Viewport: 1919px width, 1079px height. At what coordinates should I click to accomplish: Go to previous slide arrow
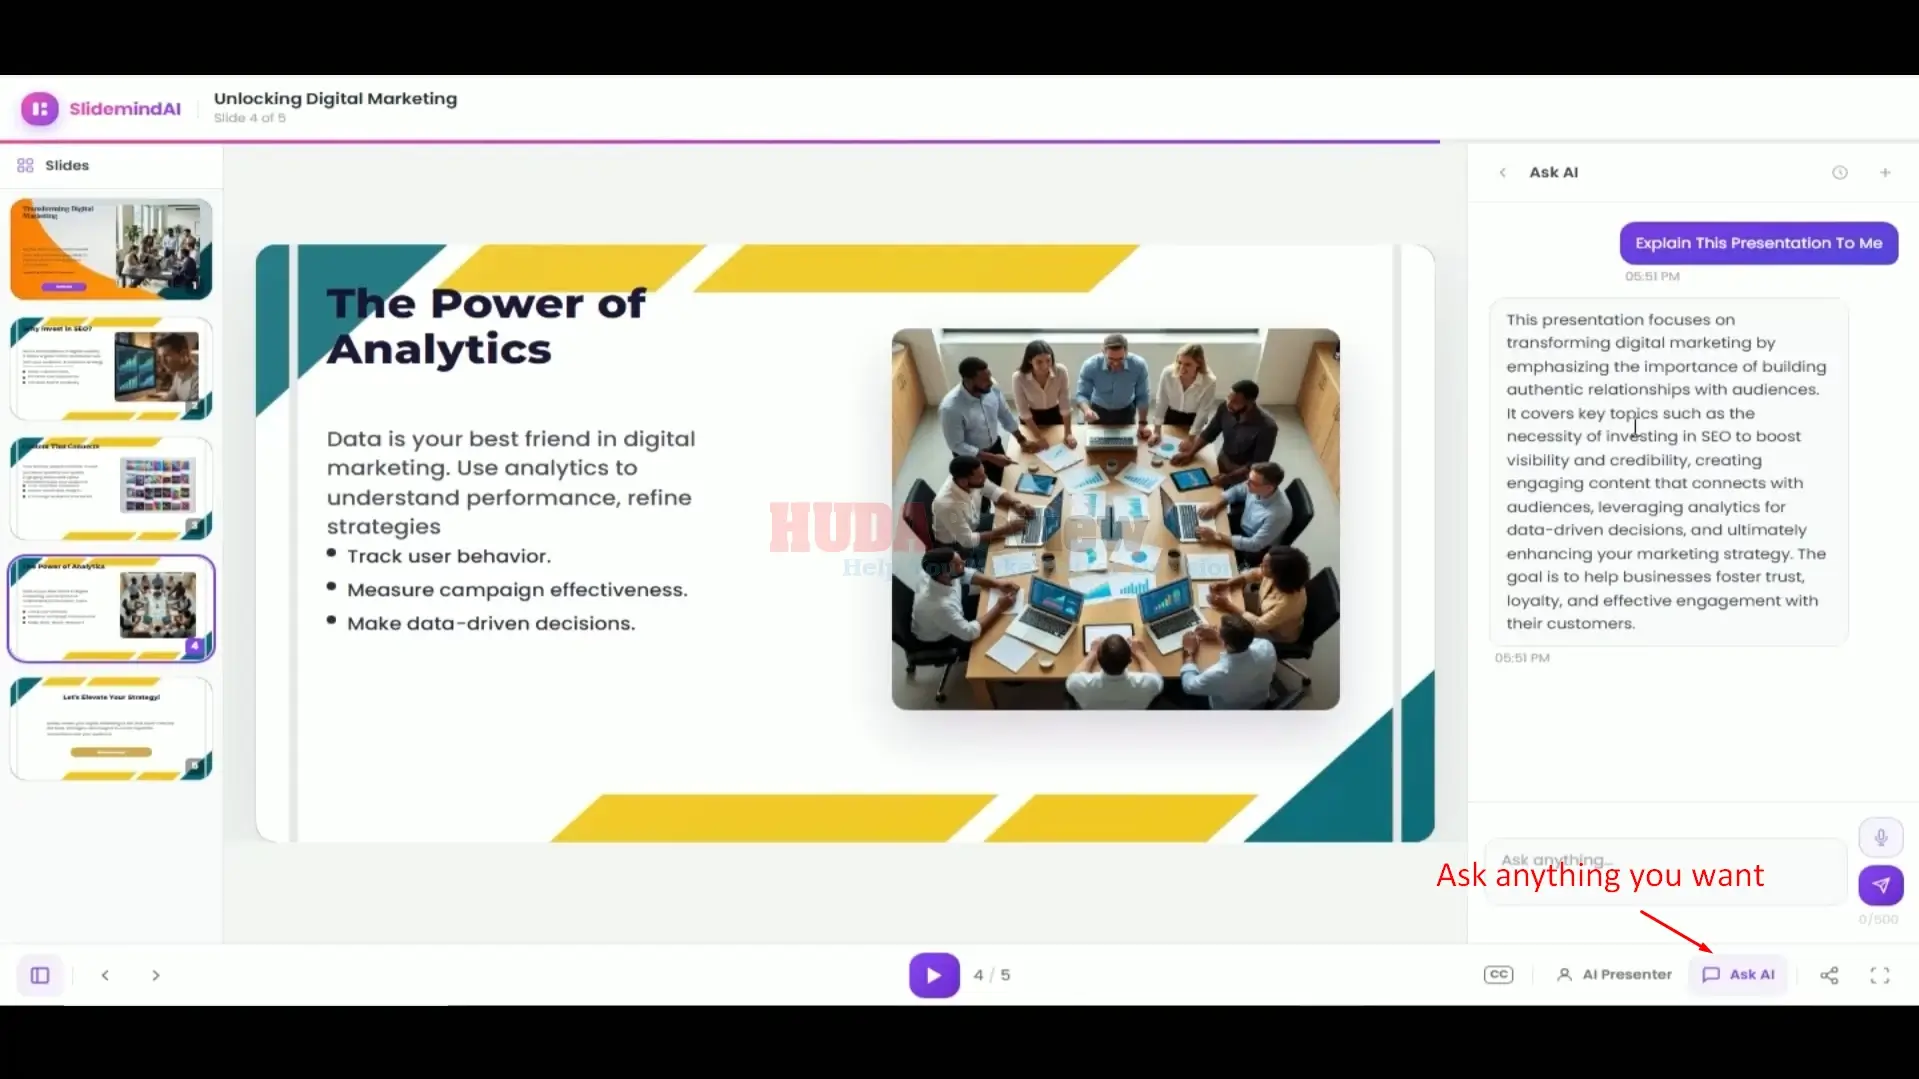tap(105, 975)
